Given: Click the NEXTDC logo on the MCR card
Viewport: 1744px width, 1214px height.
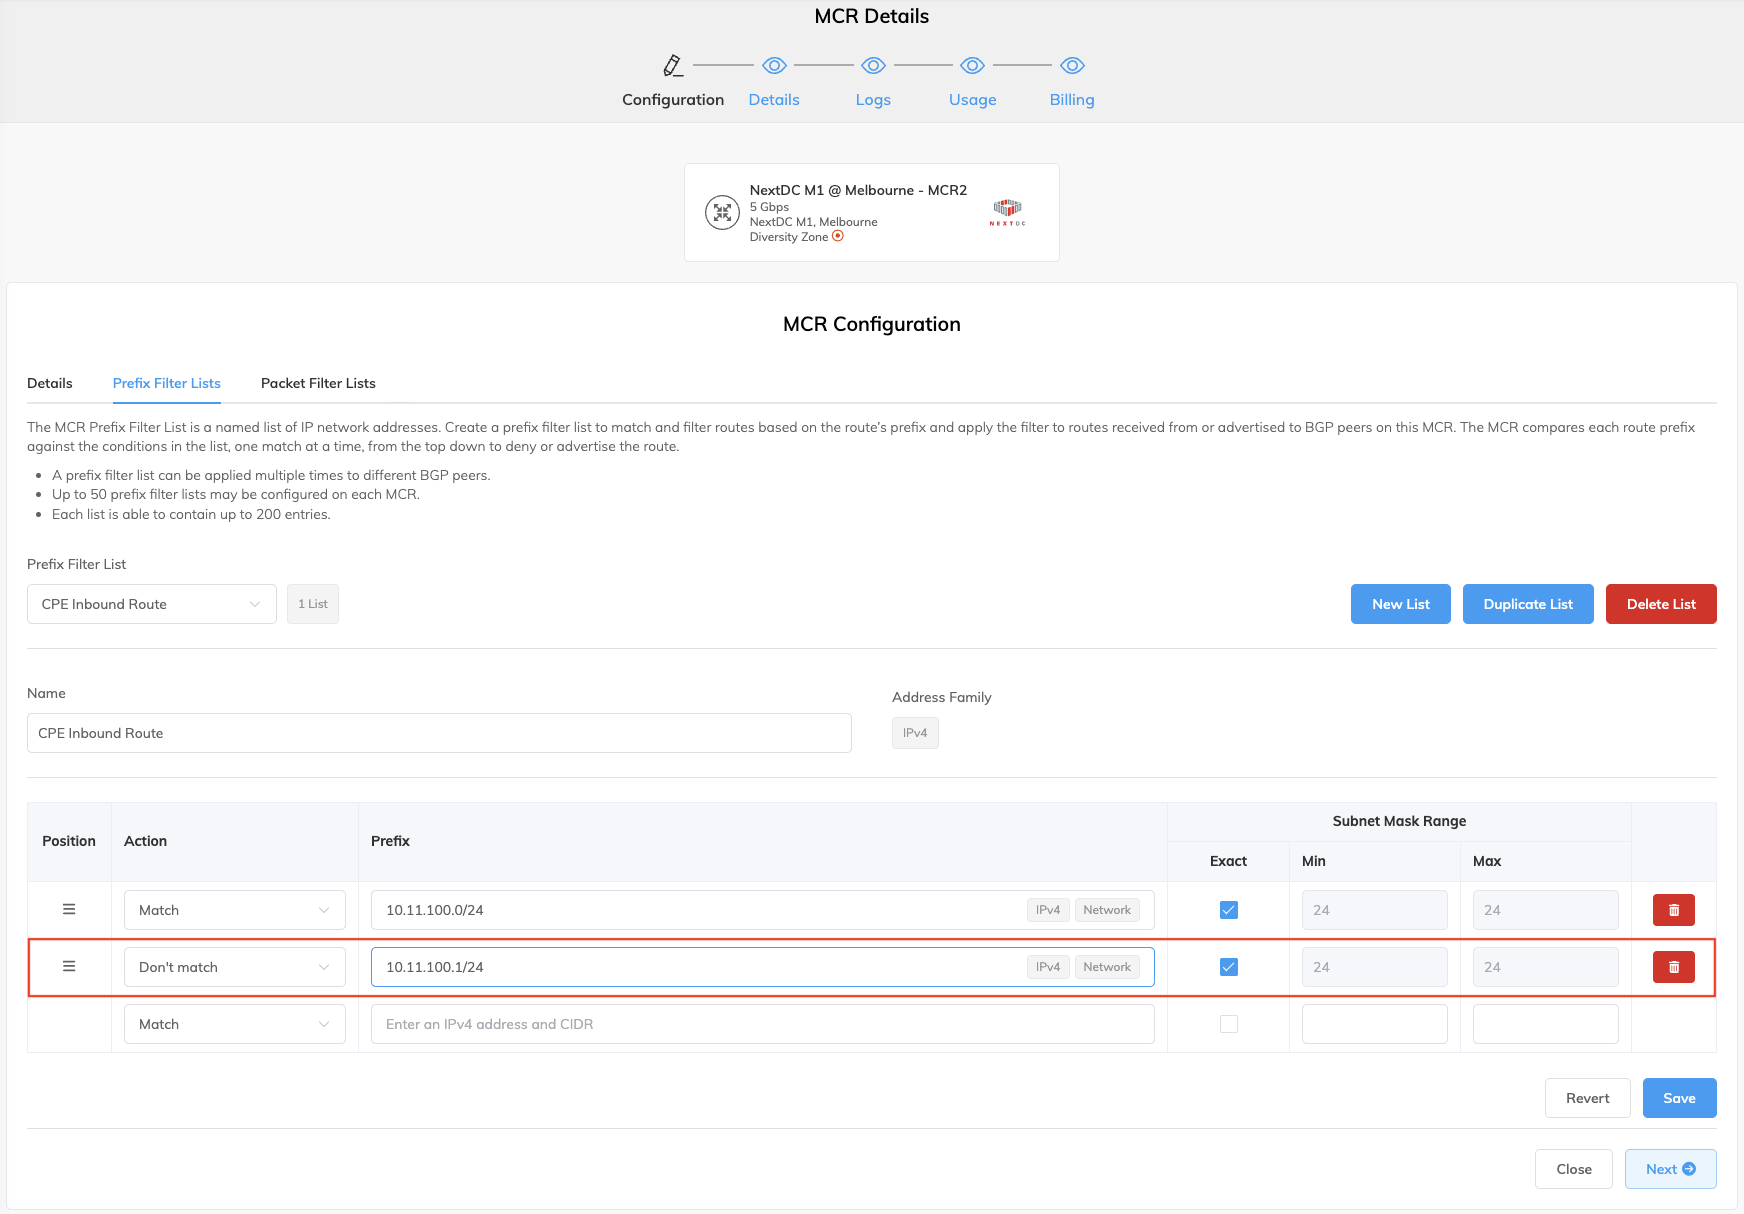Looking at the screenshot, I should (x=1006, y=212).
